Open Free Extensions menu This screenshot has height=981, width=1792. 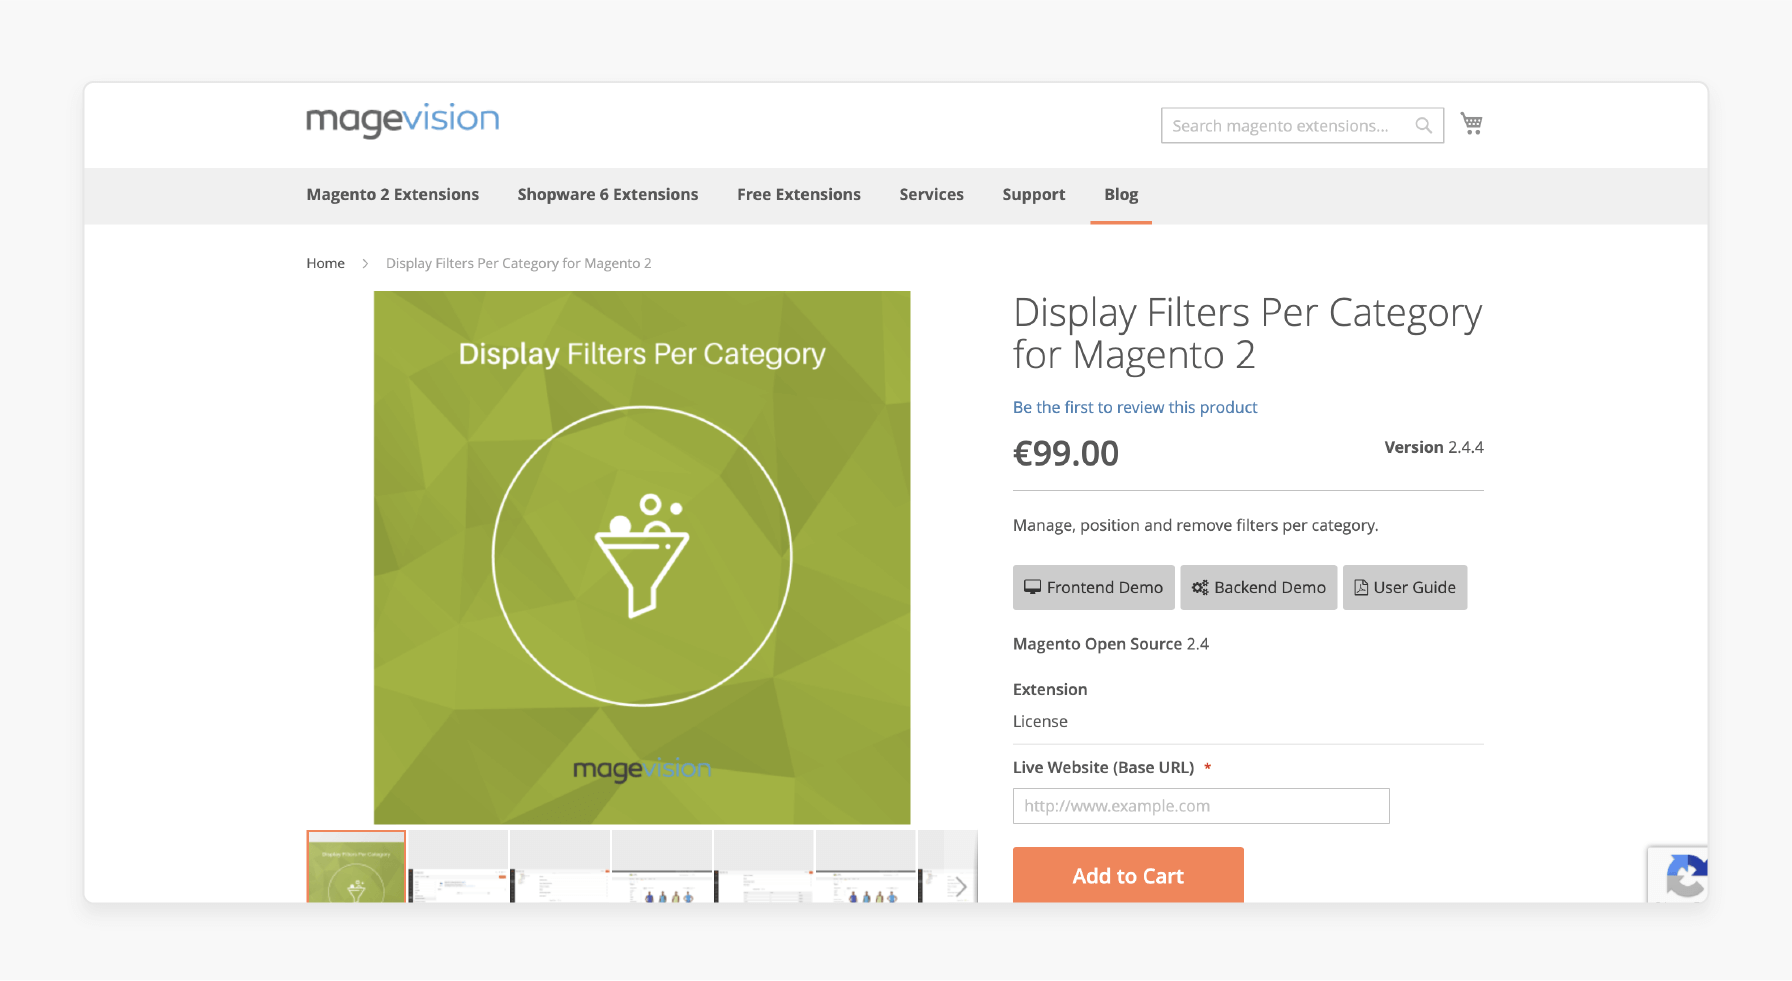(x=799, y=195)
